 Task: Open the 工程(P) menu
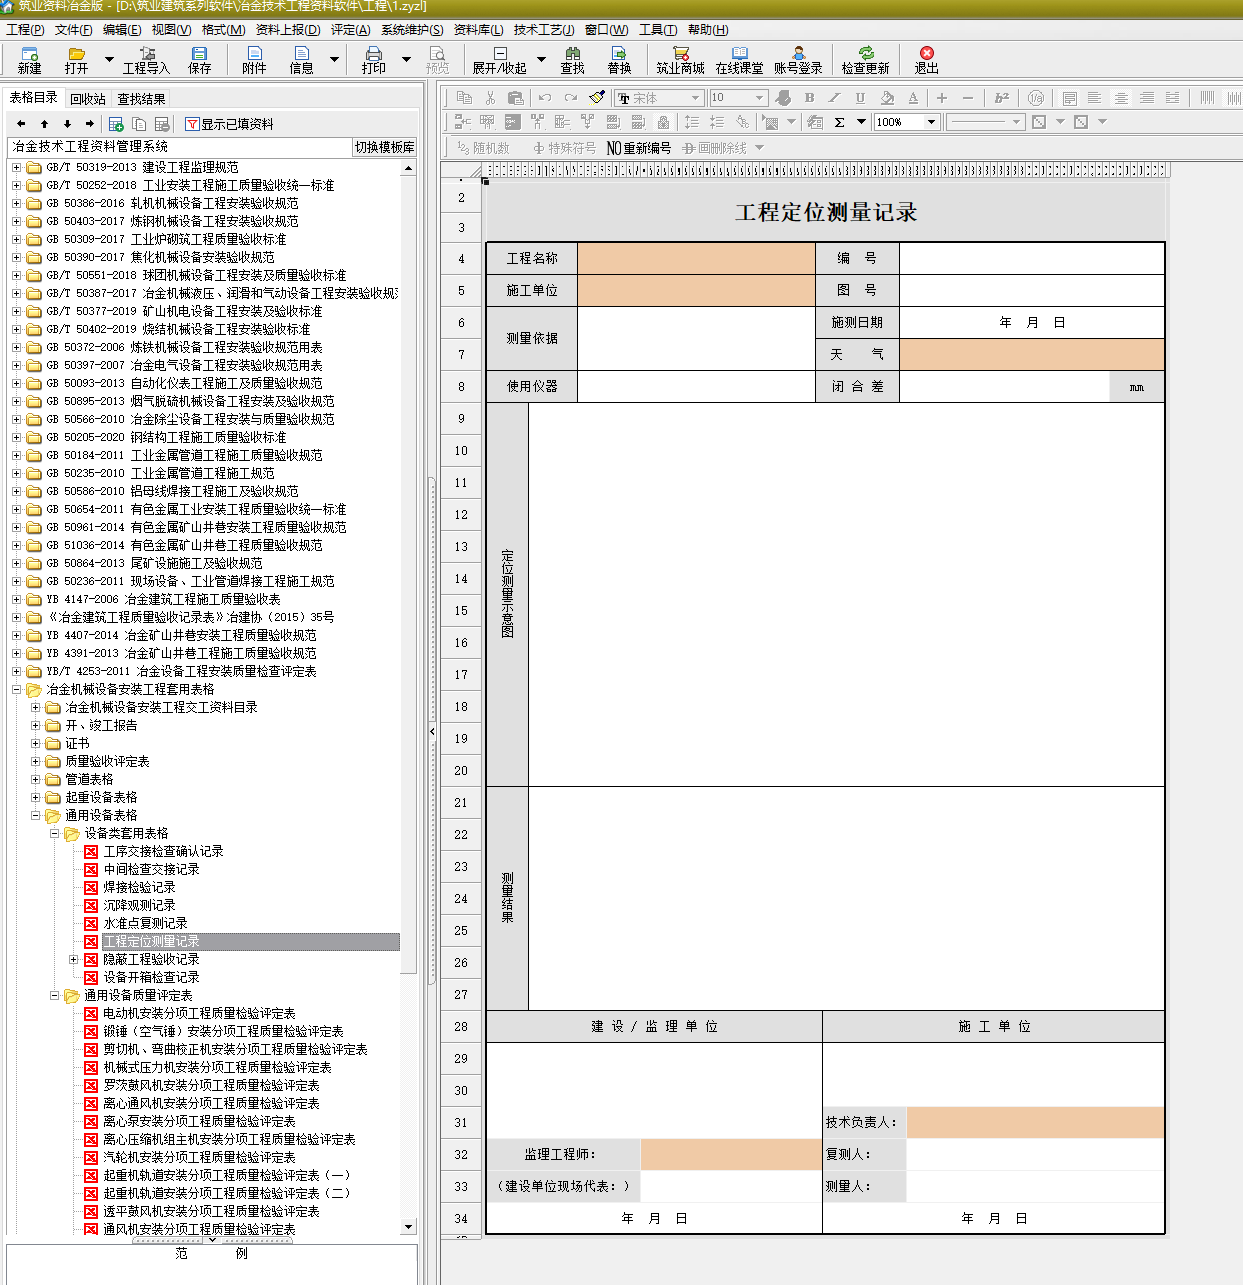(x=25, y=30)
